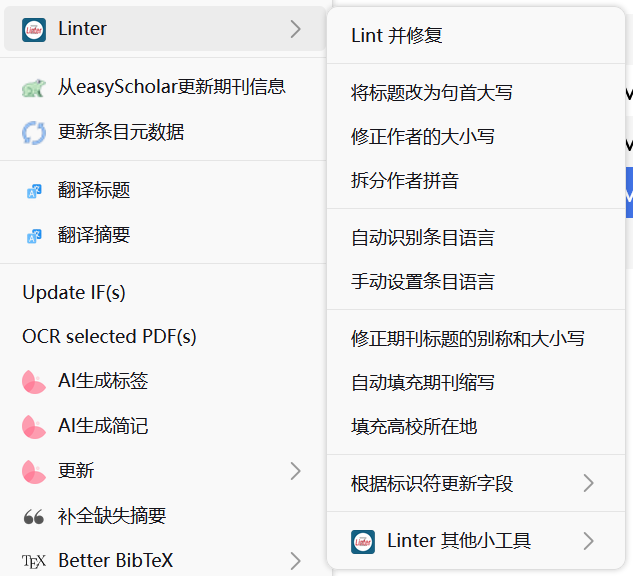Screen dimensions: 633x576
Task: Expand the Better BibTeX submenu arrow
Action: (x=295, y=560)
